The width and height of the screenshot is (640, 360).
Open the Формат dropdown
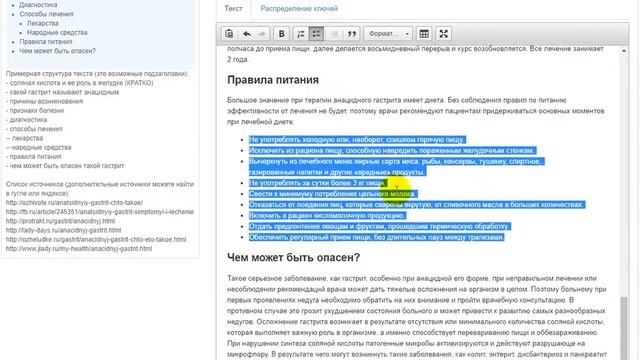388,34
